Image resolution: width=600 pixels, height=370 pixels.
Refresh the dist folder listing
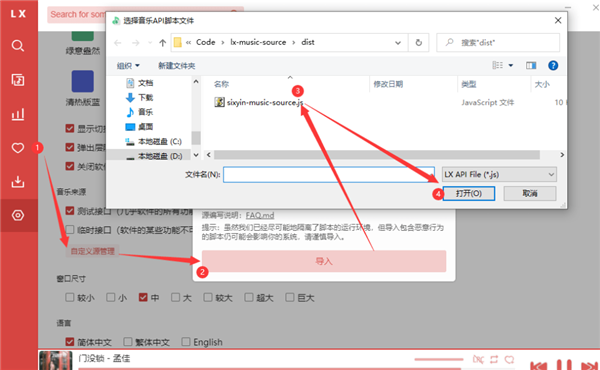pos(419,42)
